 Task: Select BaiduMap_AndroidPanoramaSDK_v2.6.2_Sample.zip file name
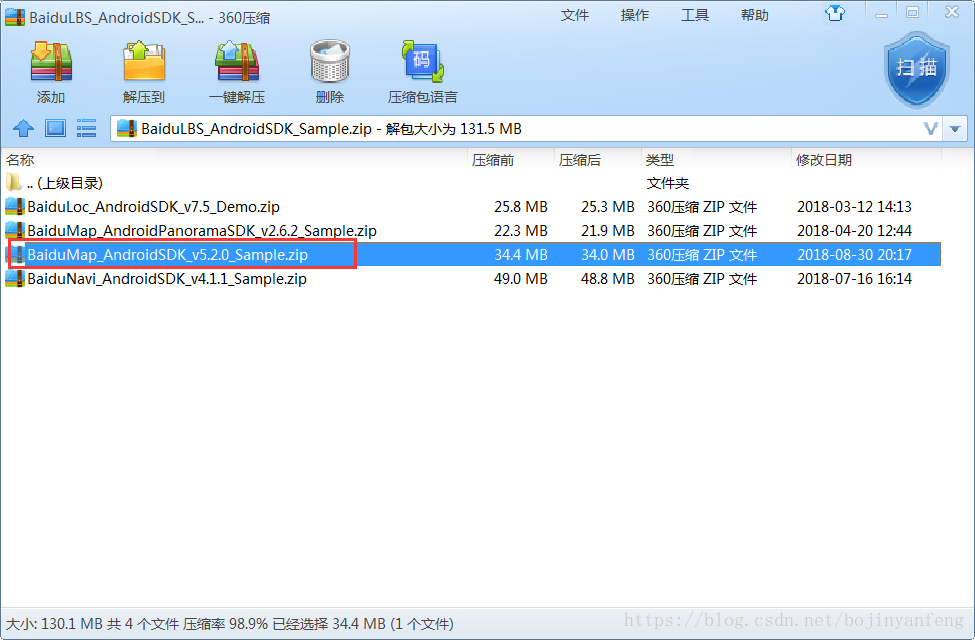202,231
